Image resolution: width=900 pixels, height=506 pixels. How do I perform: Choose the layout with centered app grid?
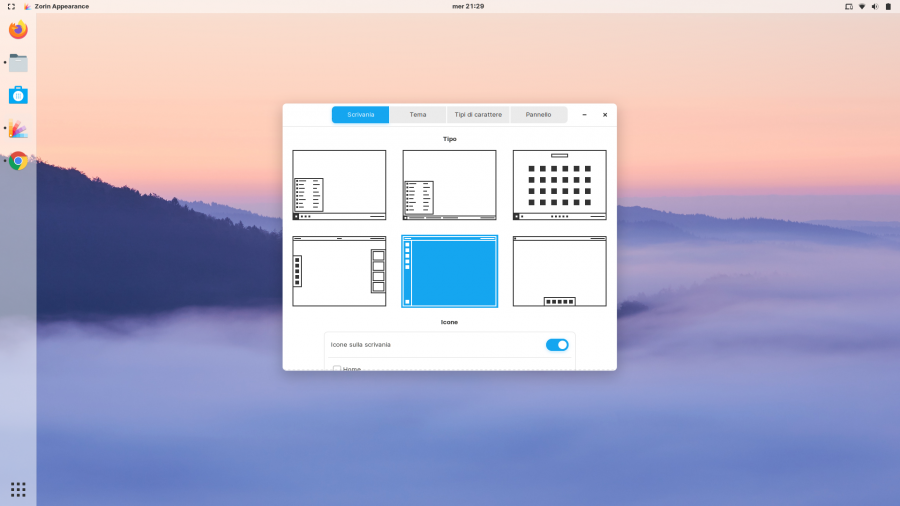559,184
